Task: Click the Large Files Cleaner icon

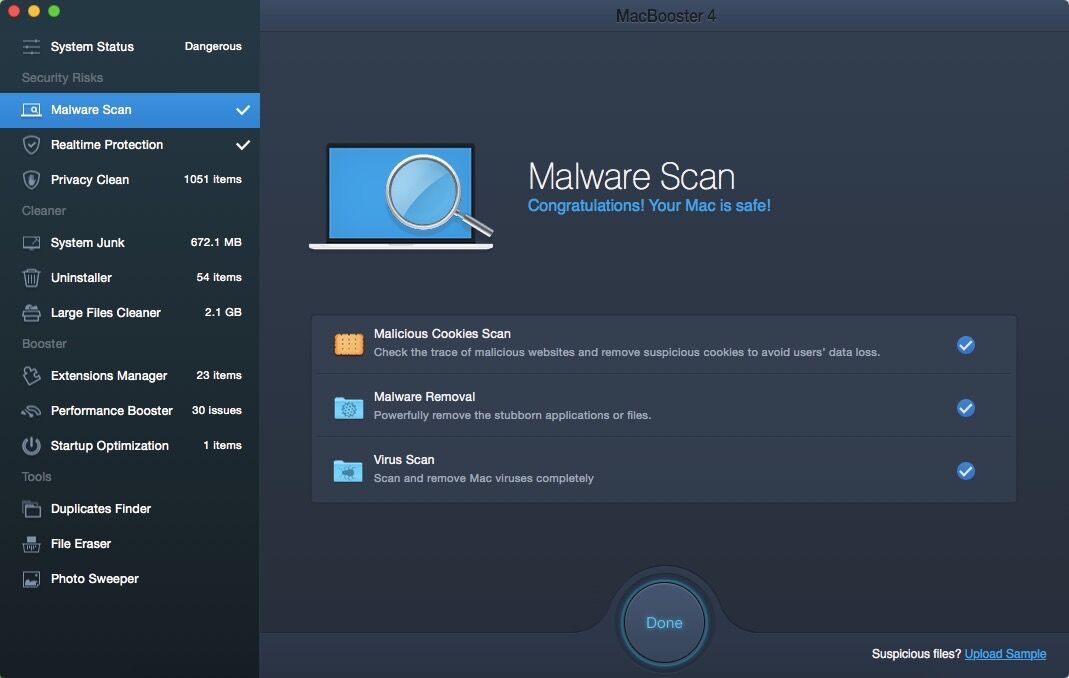Action: pos(31,313)
